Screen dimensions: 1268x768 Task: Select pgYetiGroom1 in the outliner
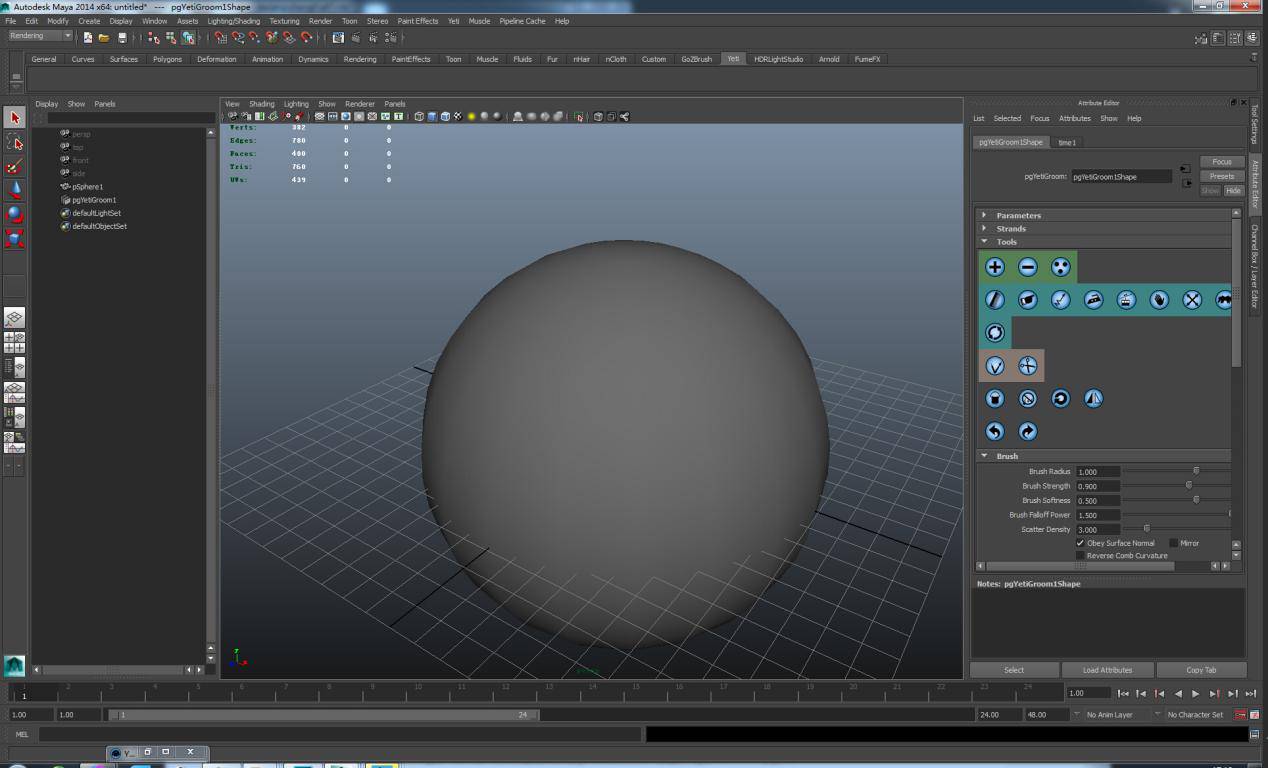tap(93, 200)
